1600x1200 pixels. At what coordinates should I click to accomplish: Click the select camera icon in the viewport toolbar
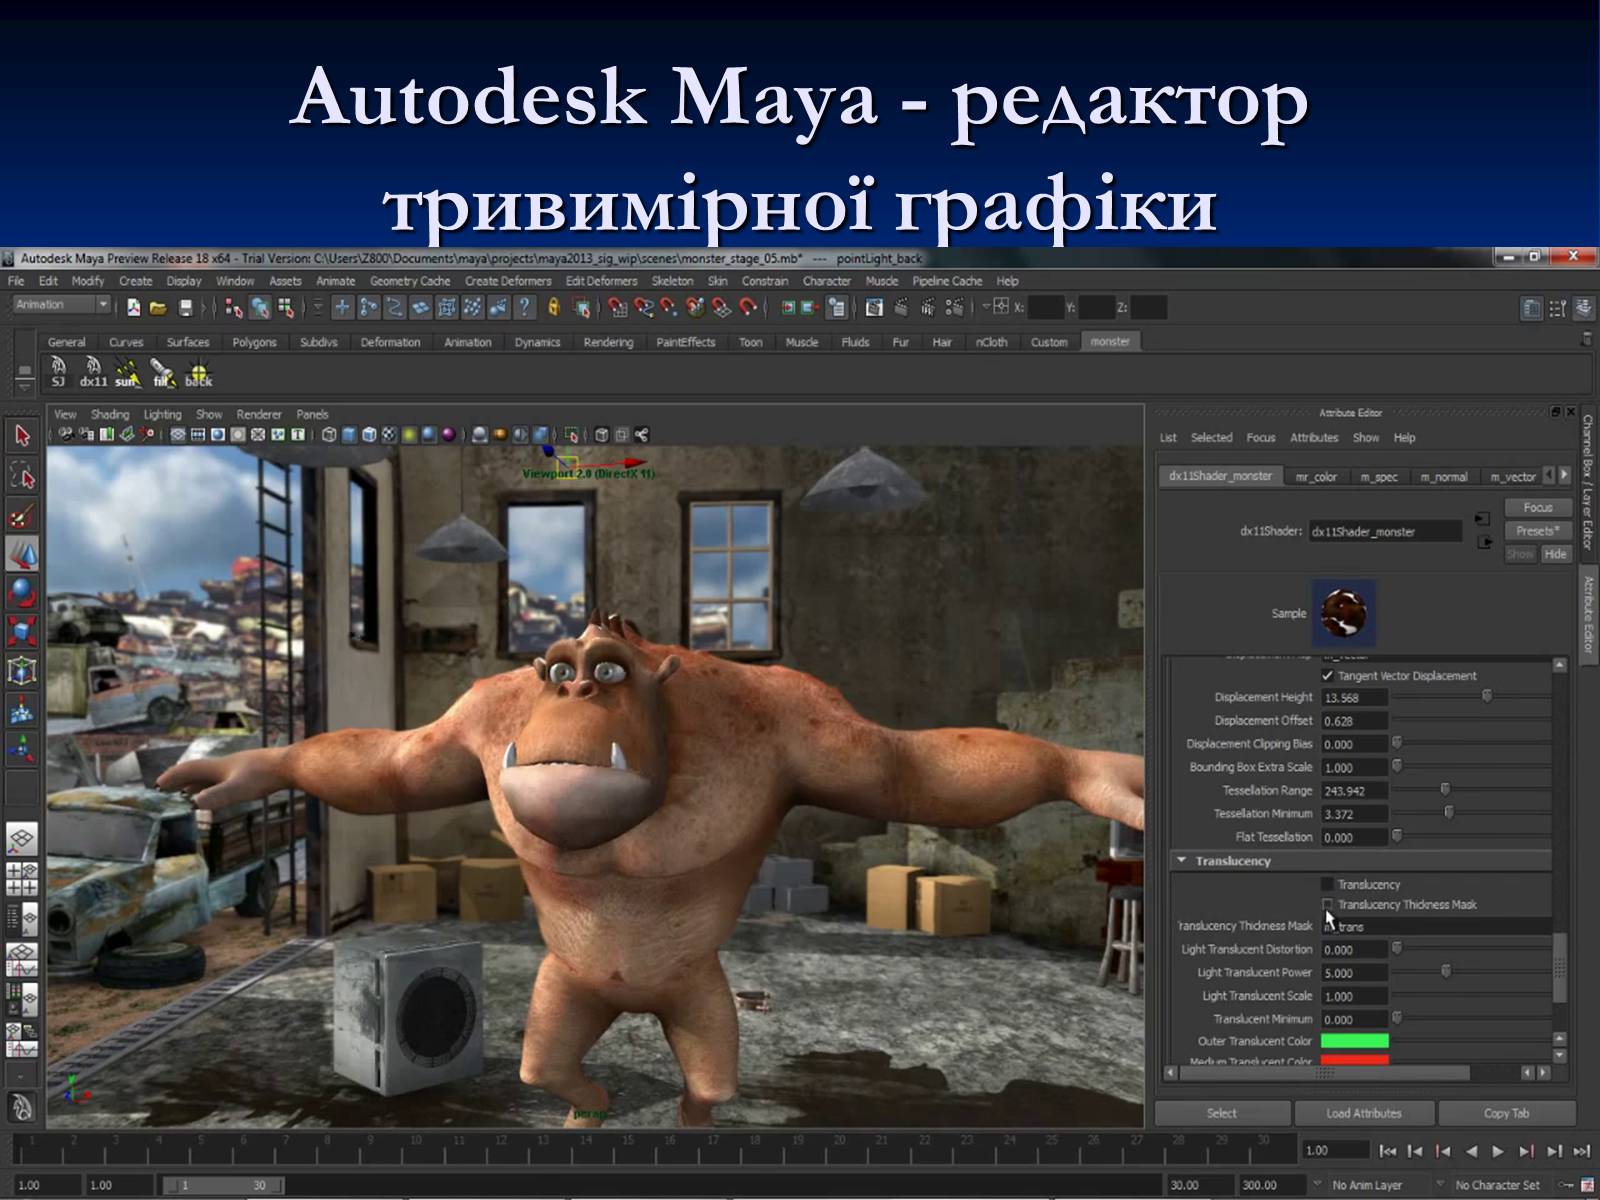(66, 435)
